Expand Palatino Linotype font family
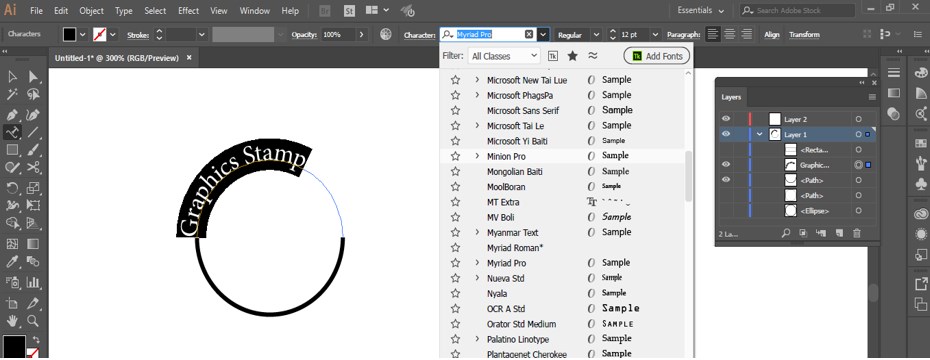Viewport: 930px width, 360px height. tap(477, 339)
